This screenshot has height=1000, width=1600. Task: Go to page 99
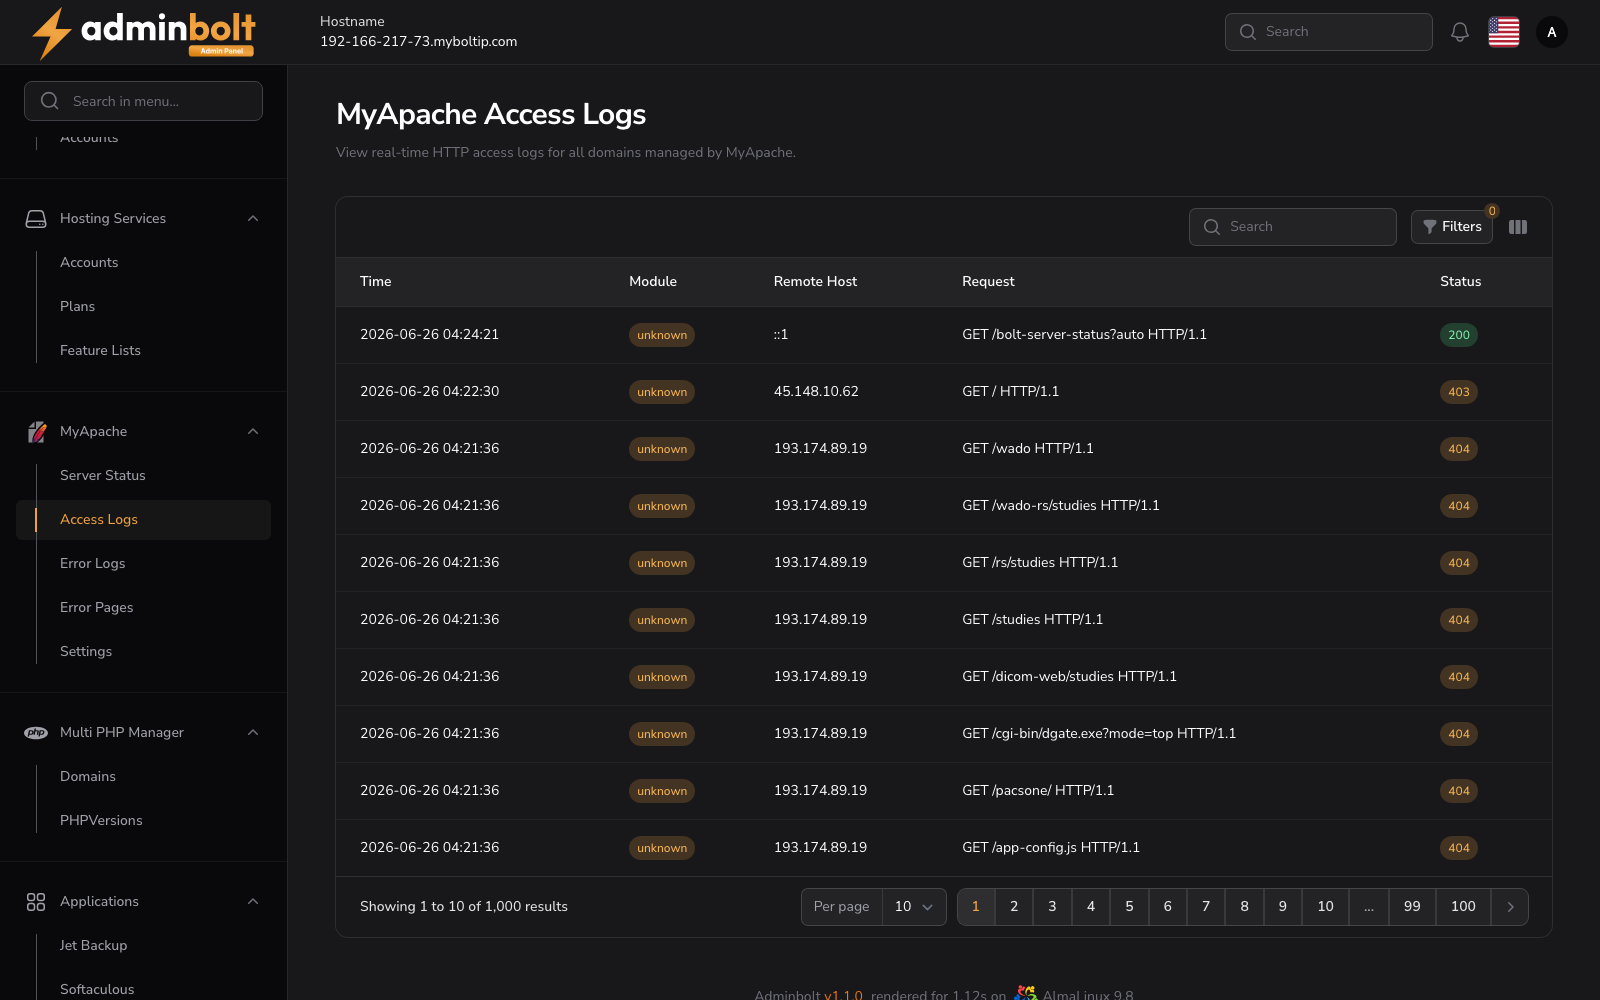coord(1412,907)
